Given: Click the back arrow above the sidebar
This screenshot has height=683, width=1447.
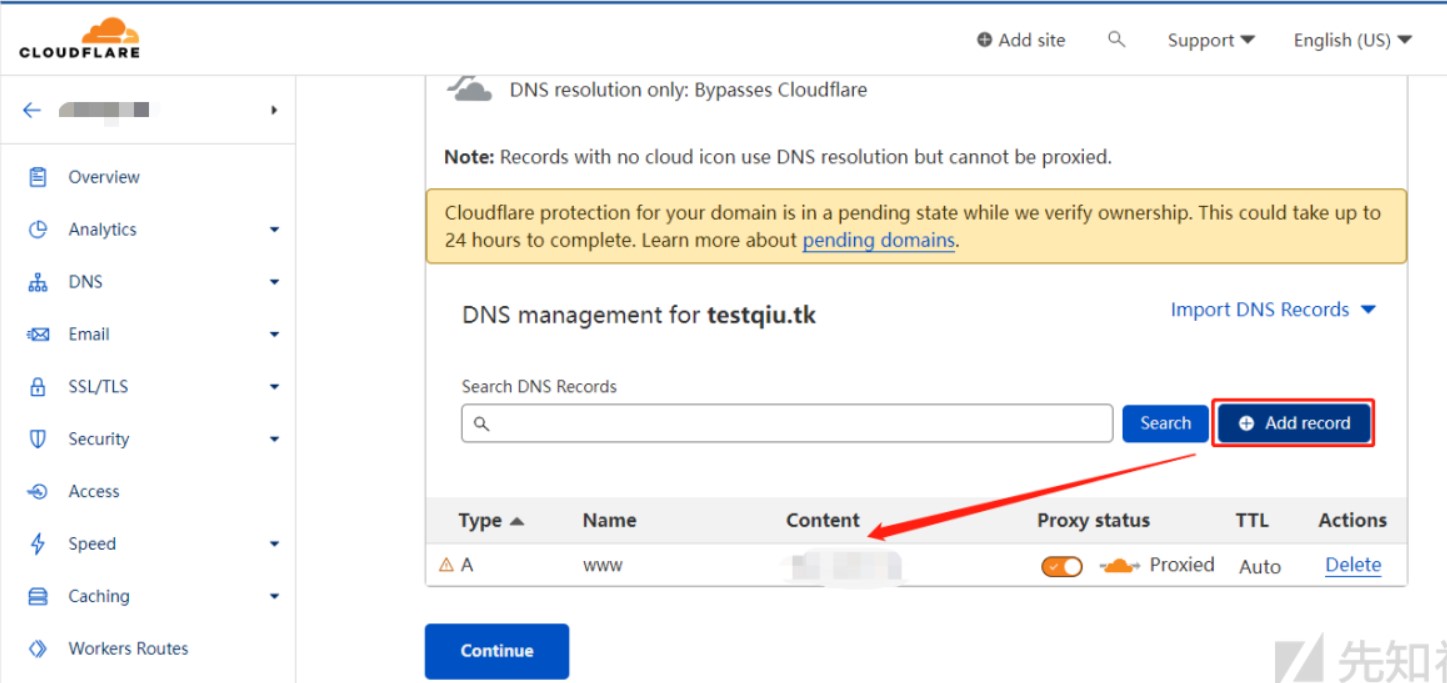Looking at the screenshot, I should click(32, 110).
